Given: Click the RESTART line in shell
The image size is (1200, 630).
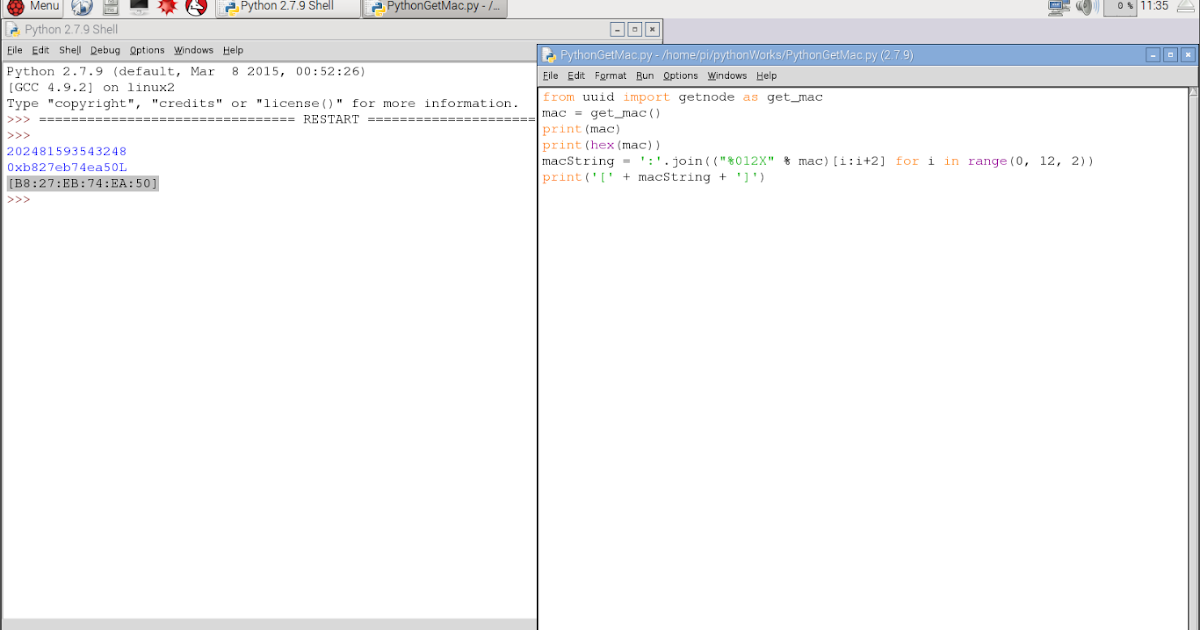Looking at the screenshot, I should 271,120.
